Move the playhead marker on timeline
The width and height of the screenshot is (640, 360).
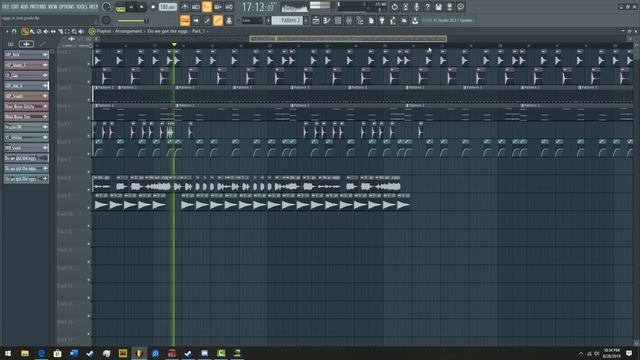(x=174, y=44)
